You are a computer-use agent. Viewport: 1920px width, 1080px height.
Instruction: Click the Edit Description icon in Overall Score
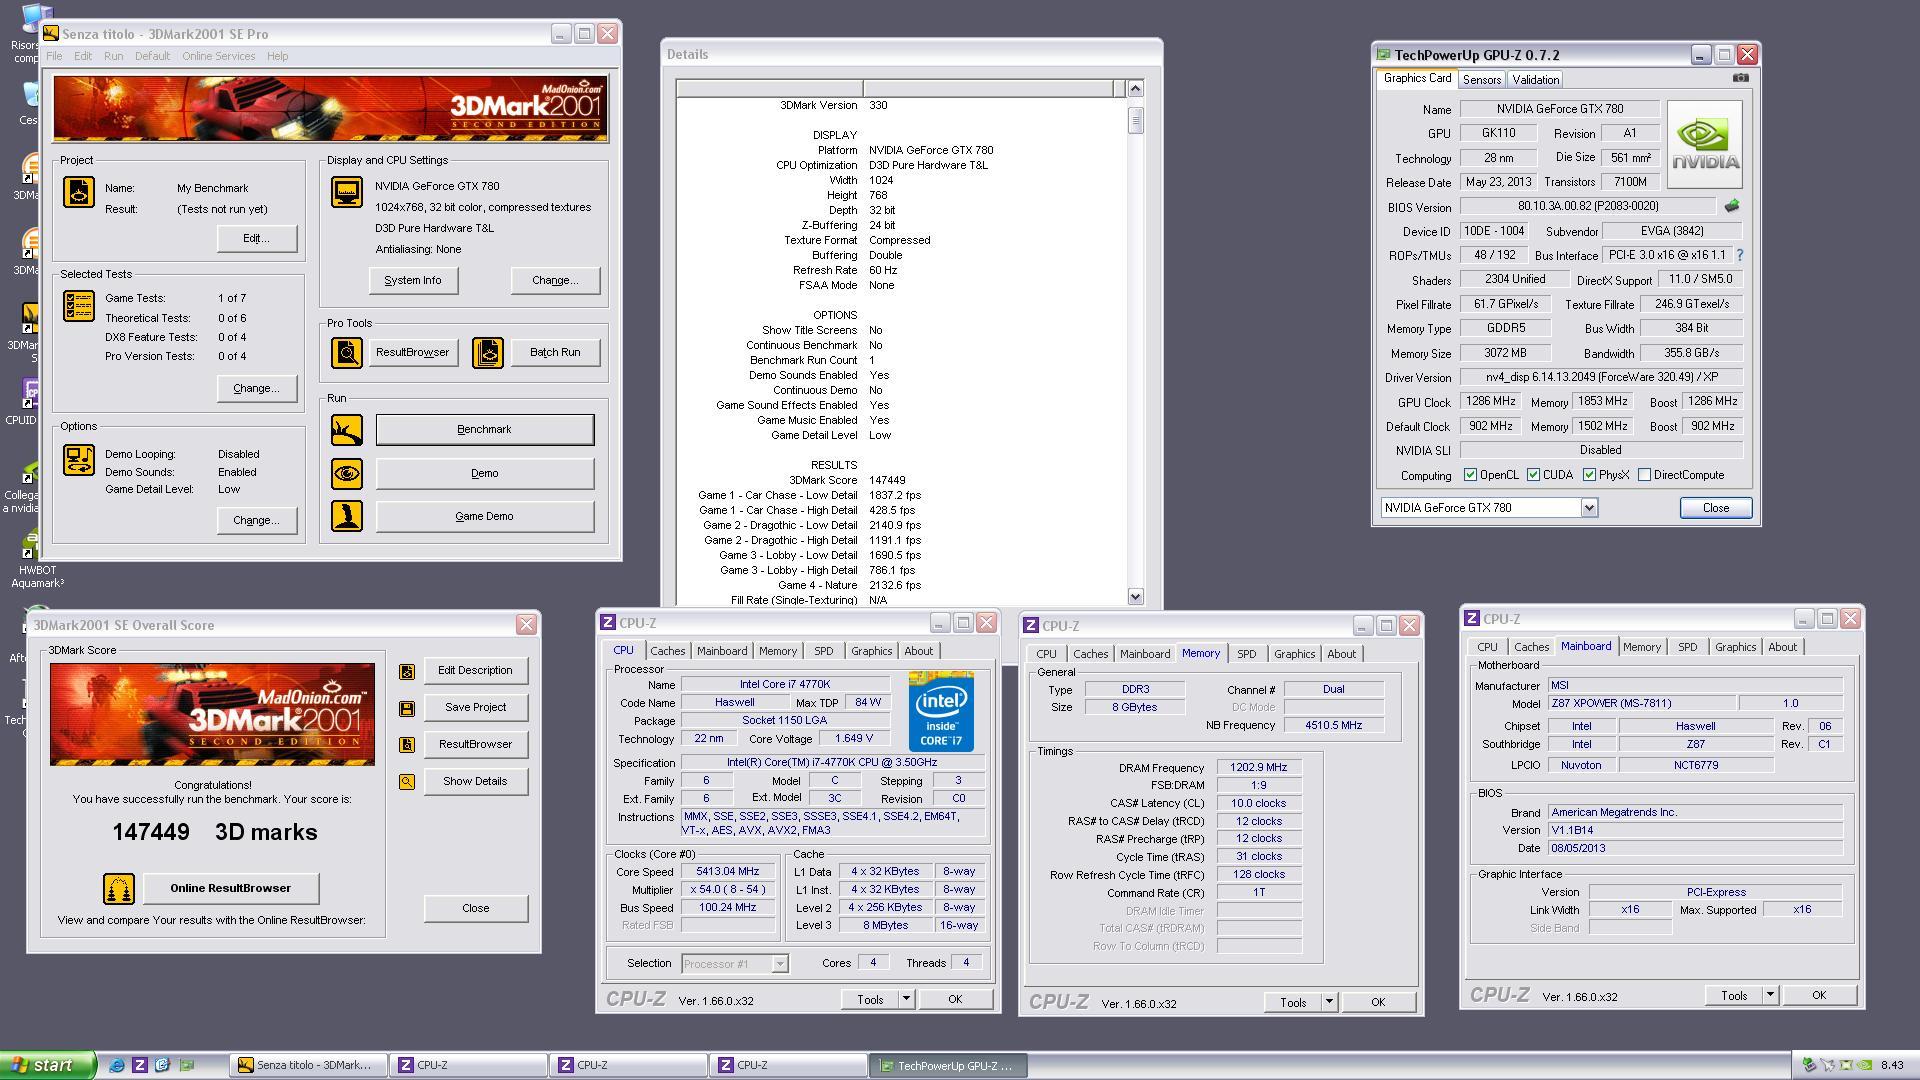coord(407,671)
